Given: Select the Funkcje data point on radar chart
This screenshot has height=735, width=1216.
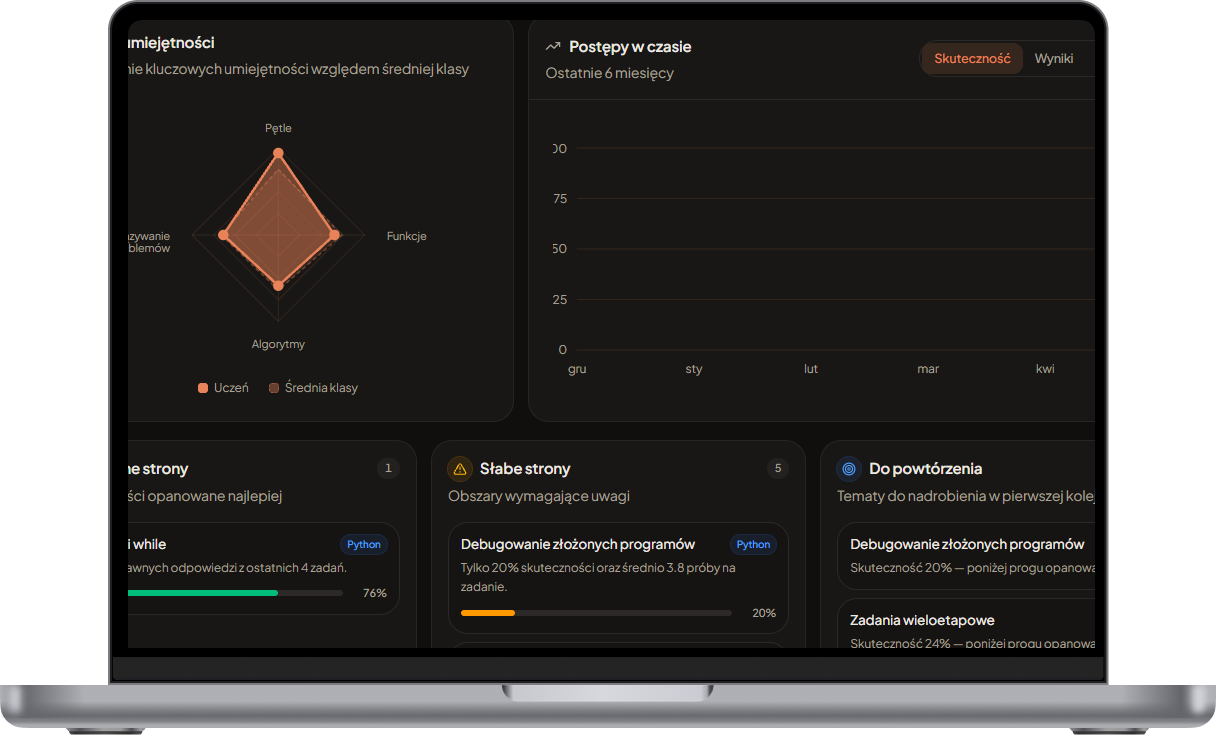Looking at the screenshot, I should click(334, 235).
